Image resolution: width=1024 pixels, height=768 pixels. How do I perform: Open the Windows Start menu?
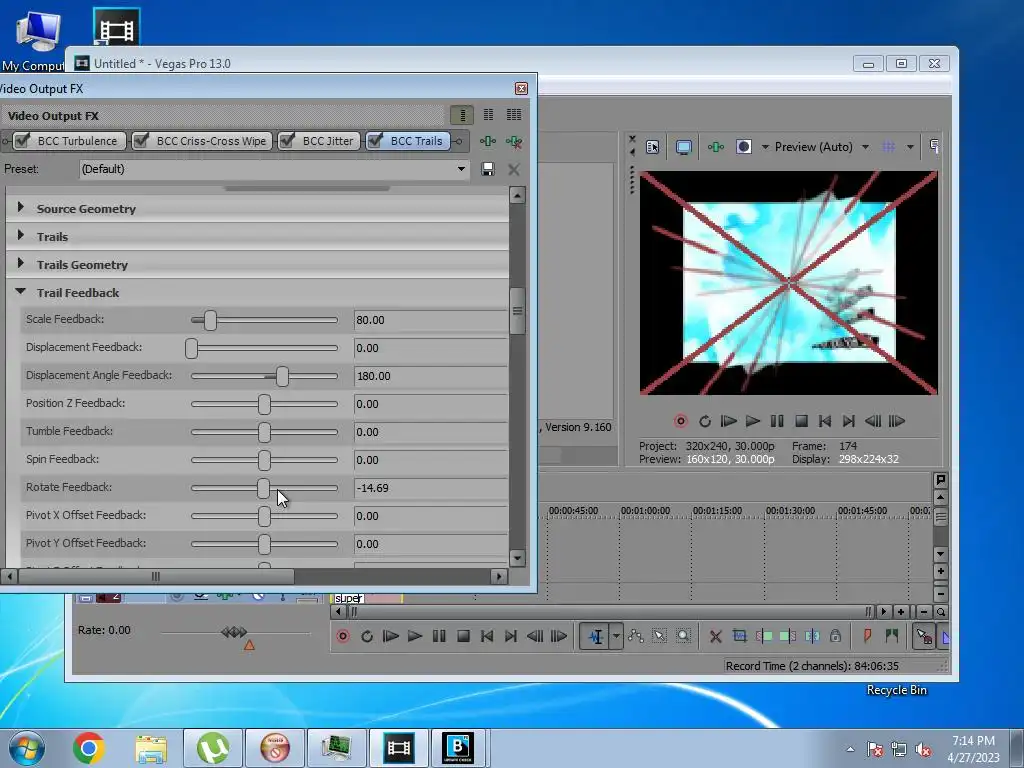(27, 748)
